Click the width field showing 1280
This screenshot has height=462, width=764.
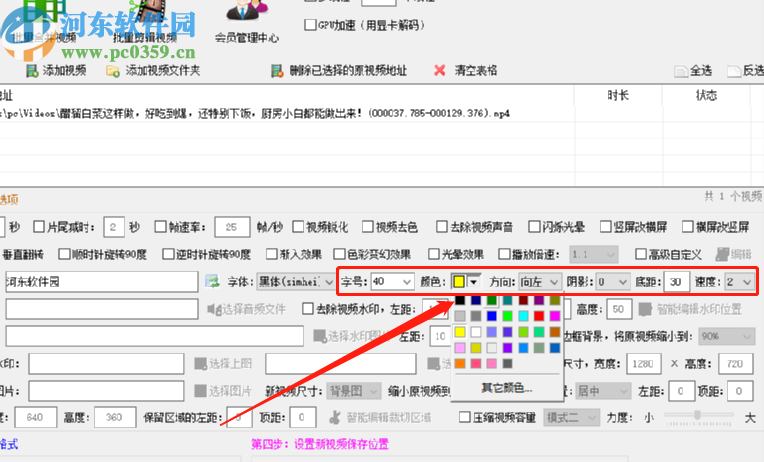tap(644, 364)
